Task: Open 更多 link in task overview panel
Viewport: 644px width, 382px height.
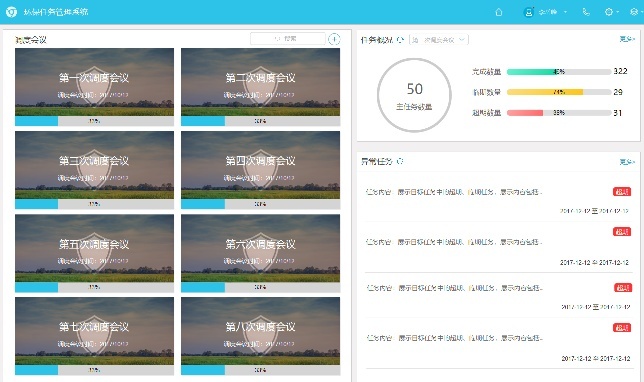Action: click(x=627, y=39)
